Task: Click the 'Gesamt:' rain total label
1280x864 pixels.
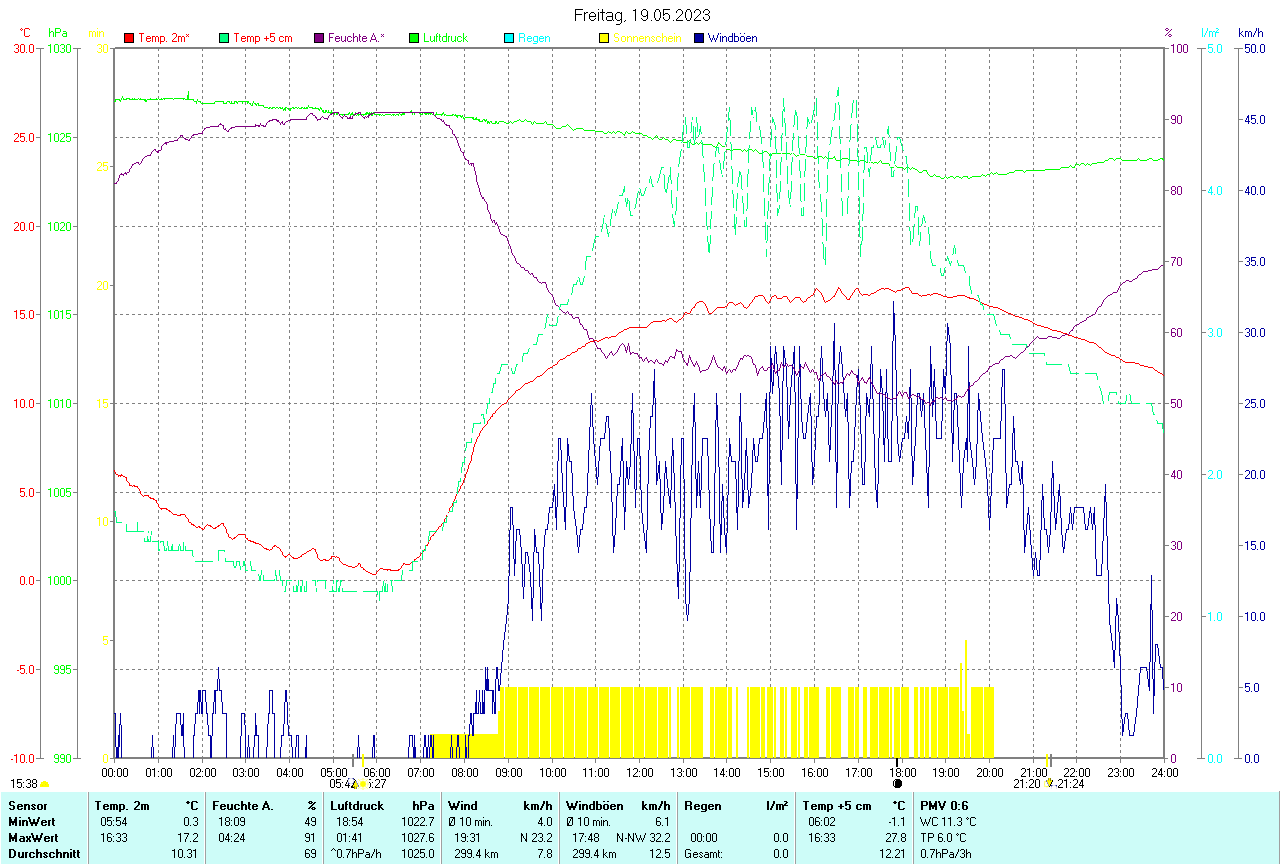Action: click(x=704, y=854)
